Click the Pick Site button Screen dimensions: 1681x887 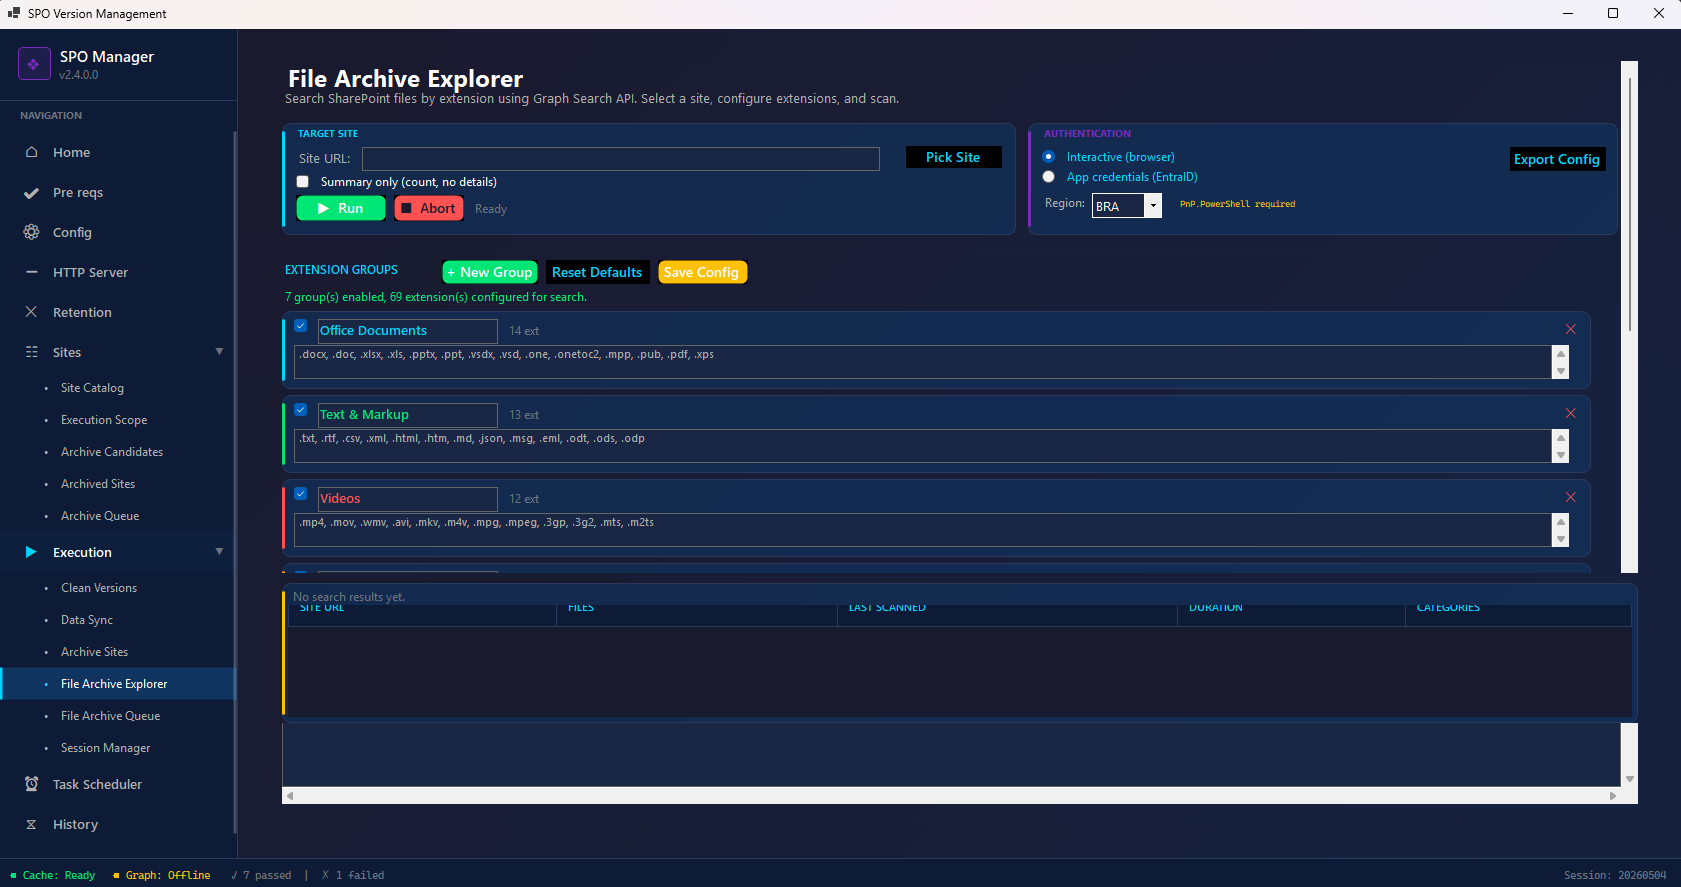953,157
